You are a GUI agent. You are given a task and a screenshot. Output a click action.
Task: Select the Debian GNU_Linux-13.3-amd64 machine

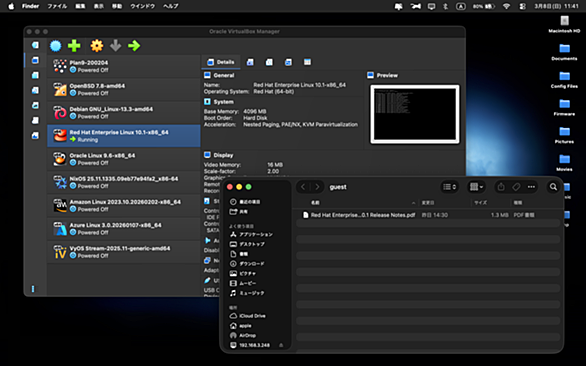(x=124, y=113)
